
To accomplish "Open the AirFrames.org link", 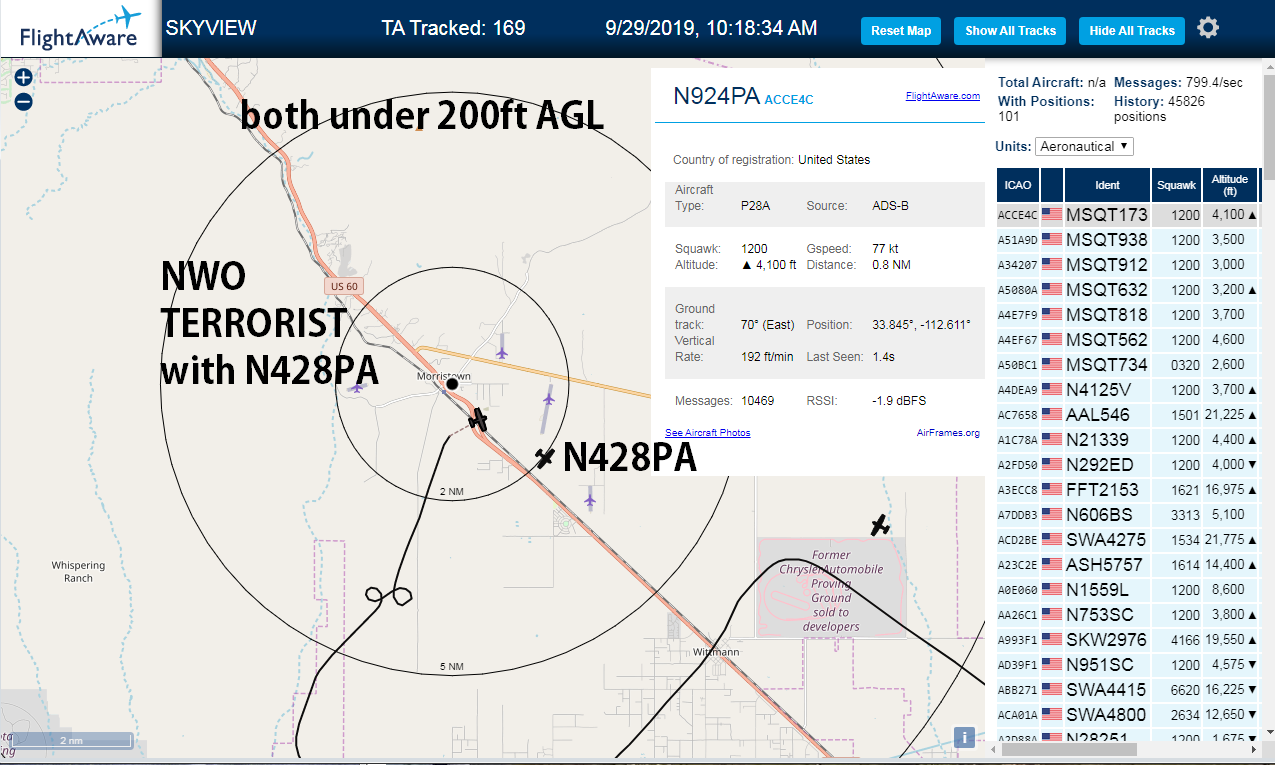I will pyautogui.click(x=948, y=433).
